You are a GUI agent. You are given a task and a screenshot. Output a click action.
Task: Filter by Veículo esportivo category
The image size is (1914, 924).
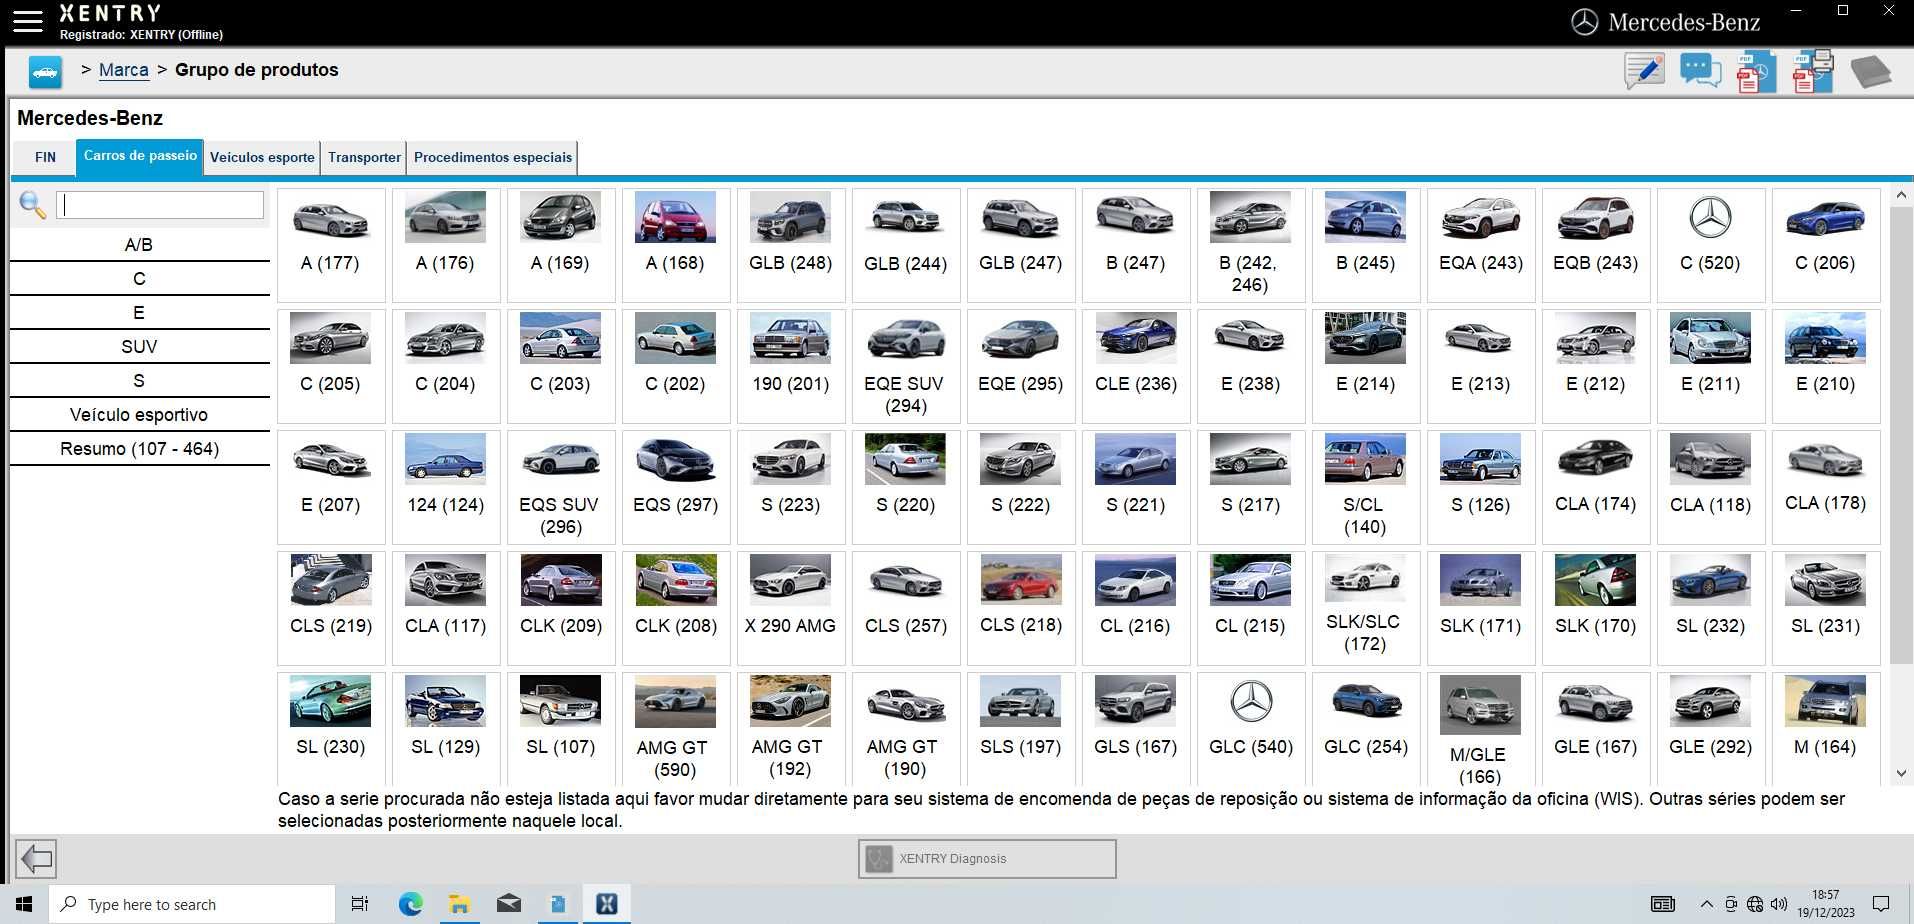click(x=139, y=415)
